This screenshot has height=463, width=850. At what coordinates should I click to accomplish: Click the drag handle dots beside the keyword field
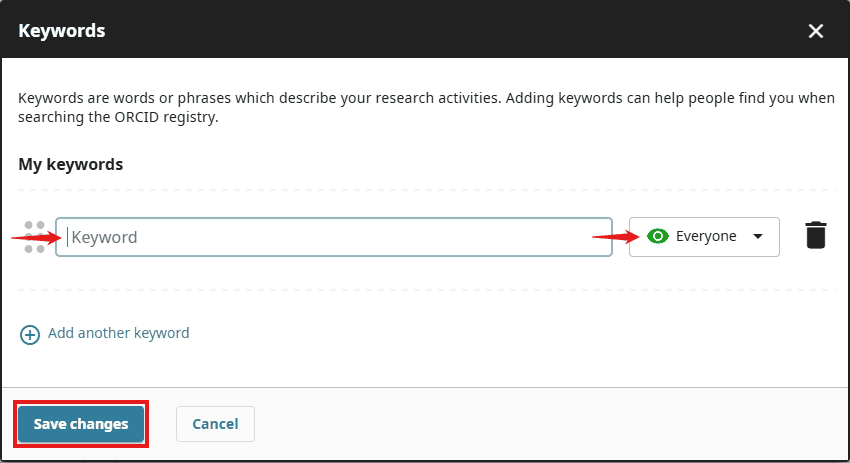(34, 237)
